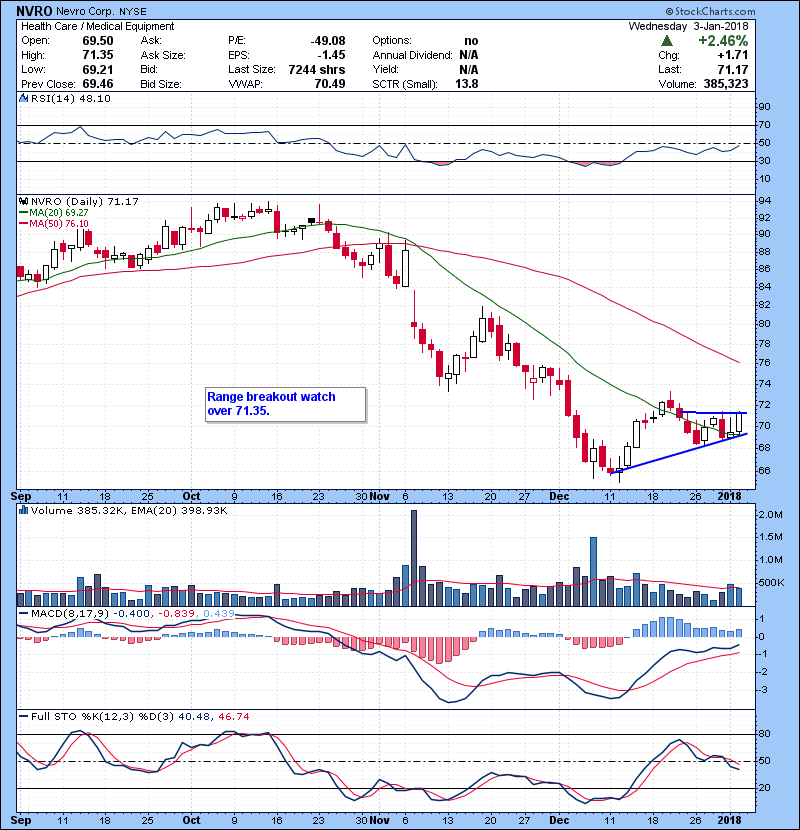The image size is (800, 830).
Task: Click the +2.46% percent change
Action: [x=723, y=41]
